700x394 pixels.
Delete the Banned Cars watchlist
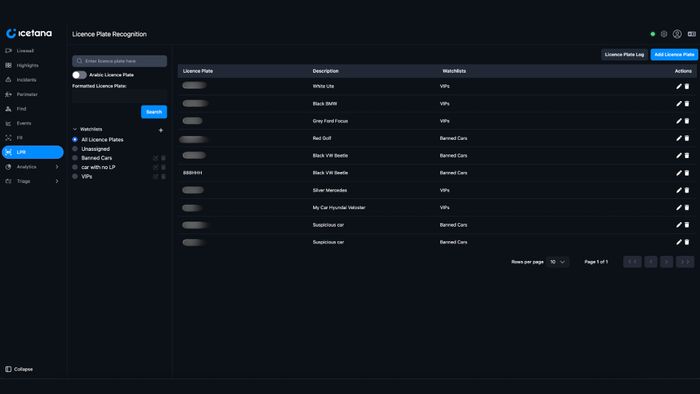click(163, 158)
